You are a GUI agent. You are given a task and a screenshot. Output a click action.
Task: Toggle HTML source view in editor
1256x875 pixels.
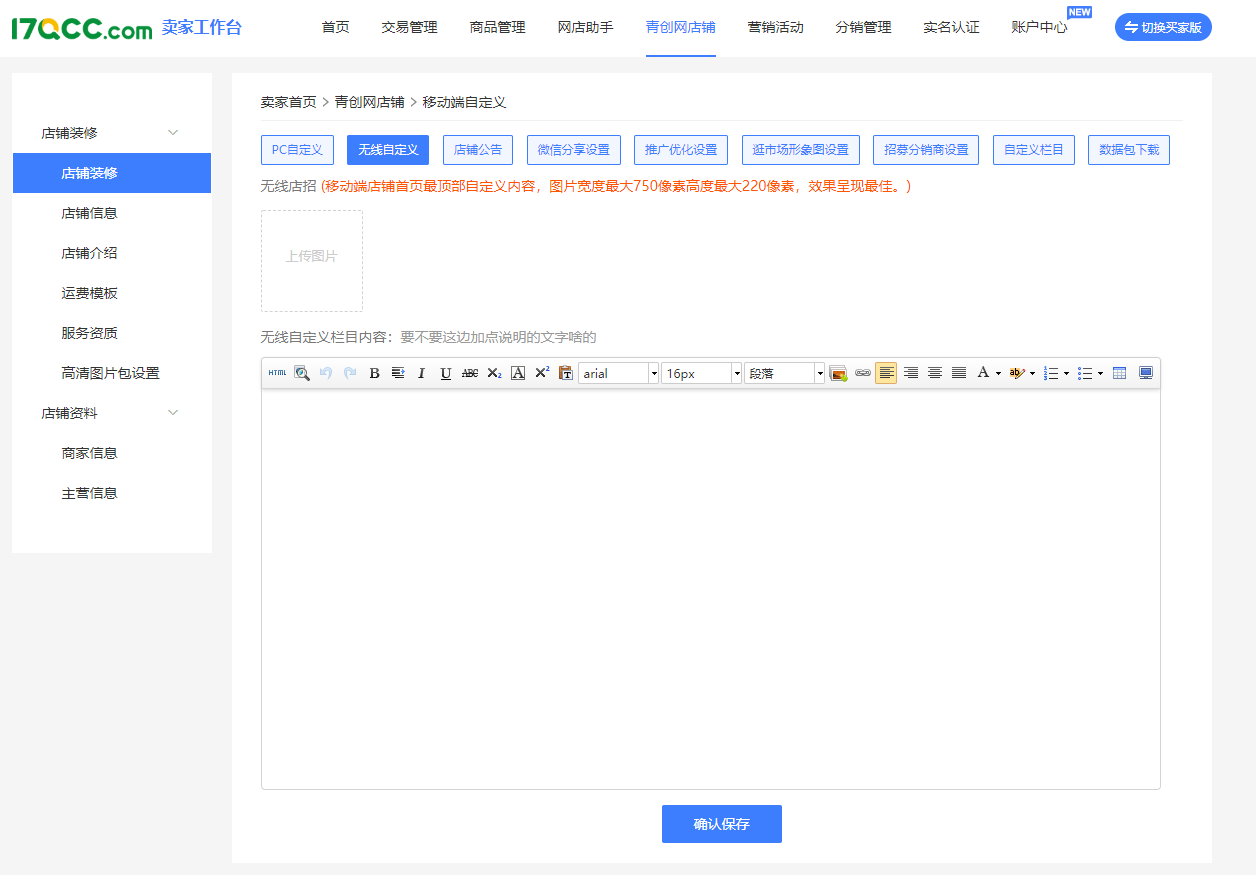click(277, 373)
